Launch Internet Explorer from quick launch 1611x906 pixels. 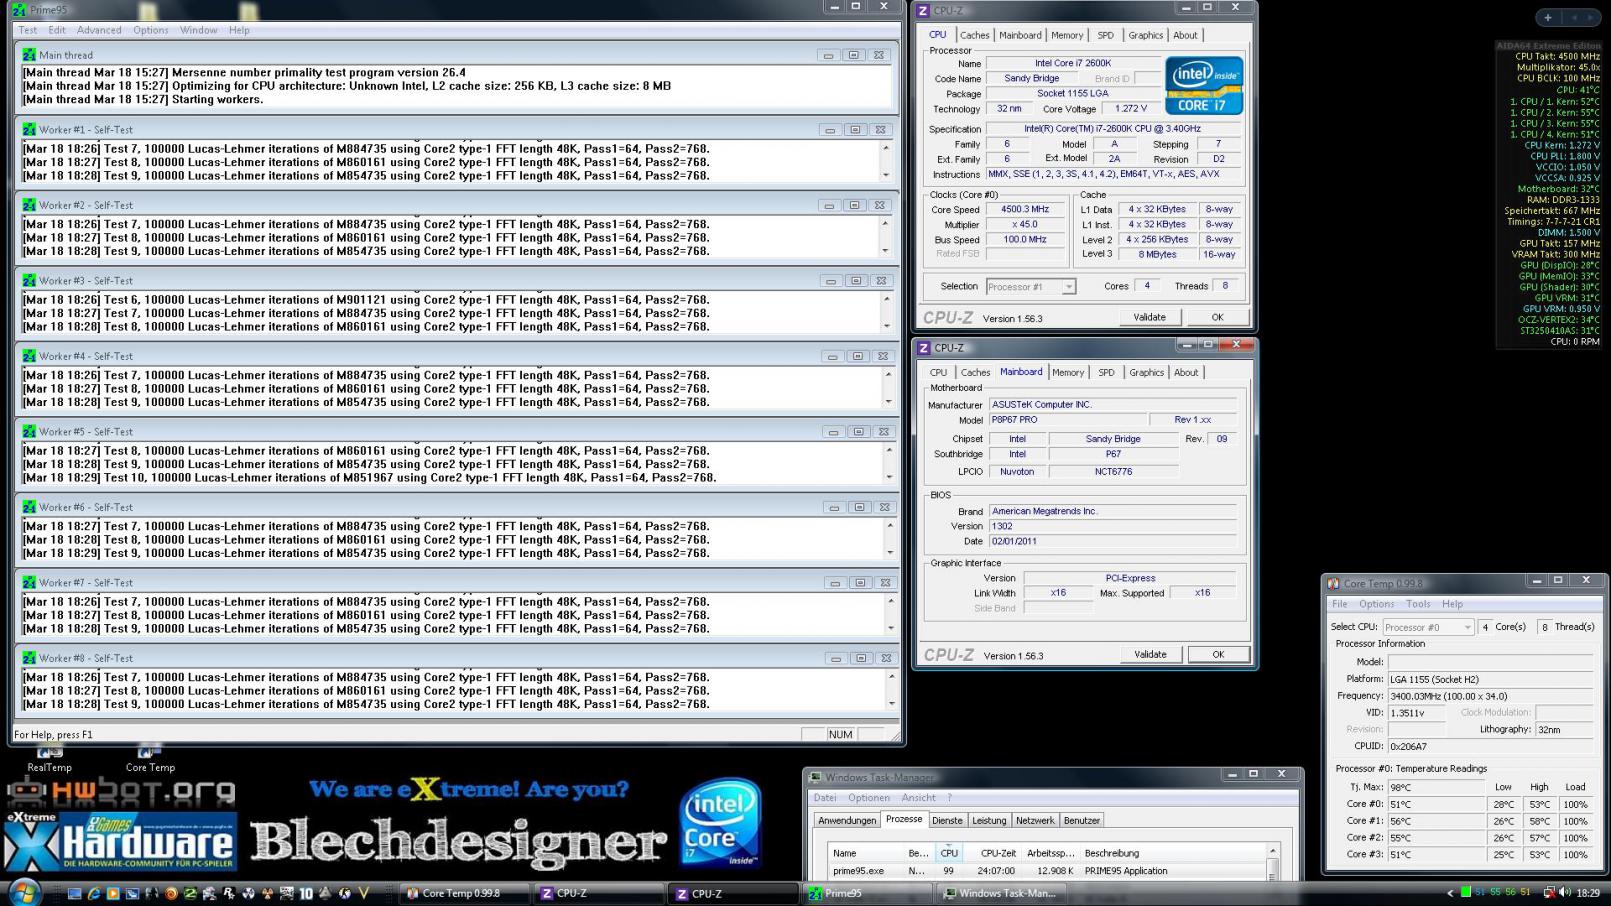point(93,893)
